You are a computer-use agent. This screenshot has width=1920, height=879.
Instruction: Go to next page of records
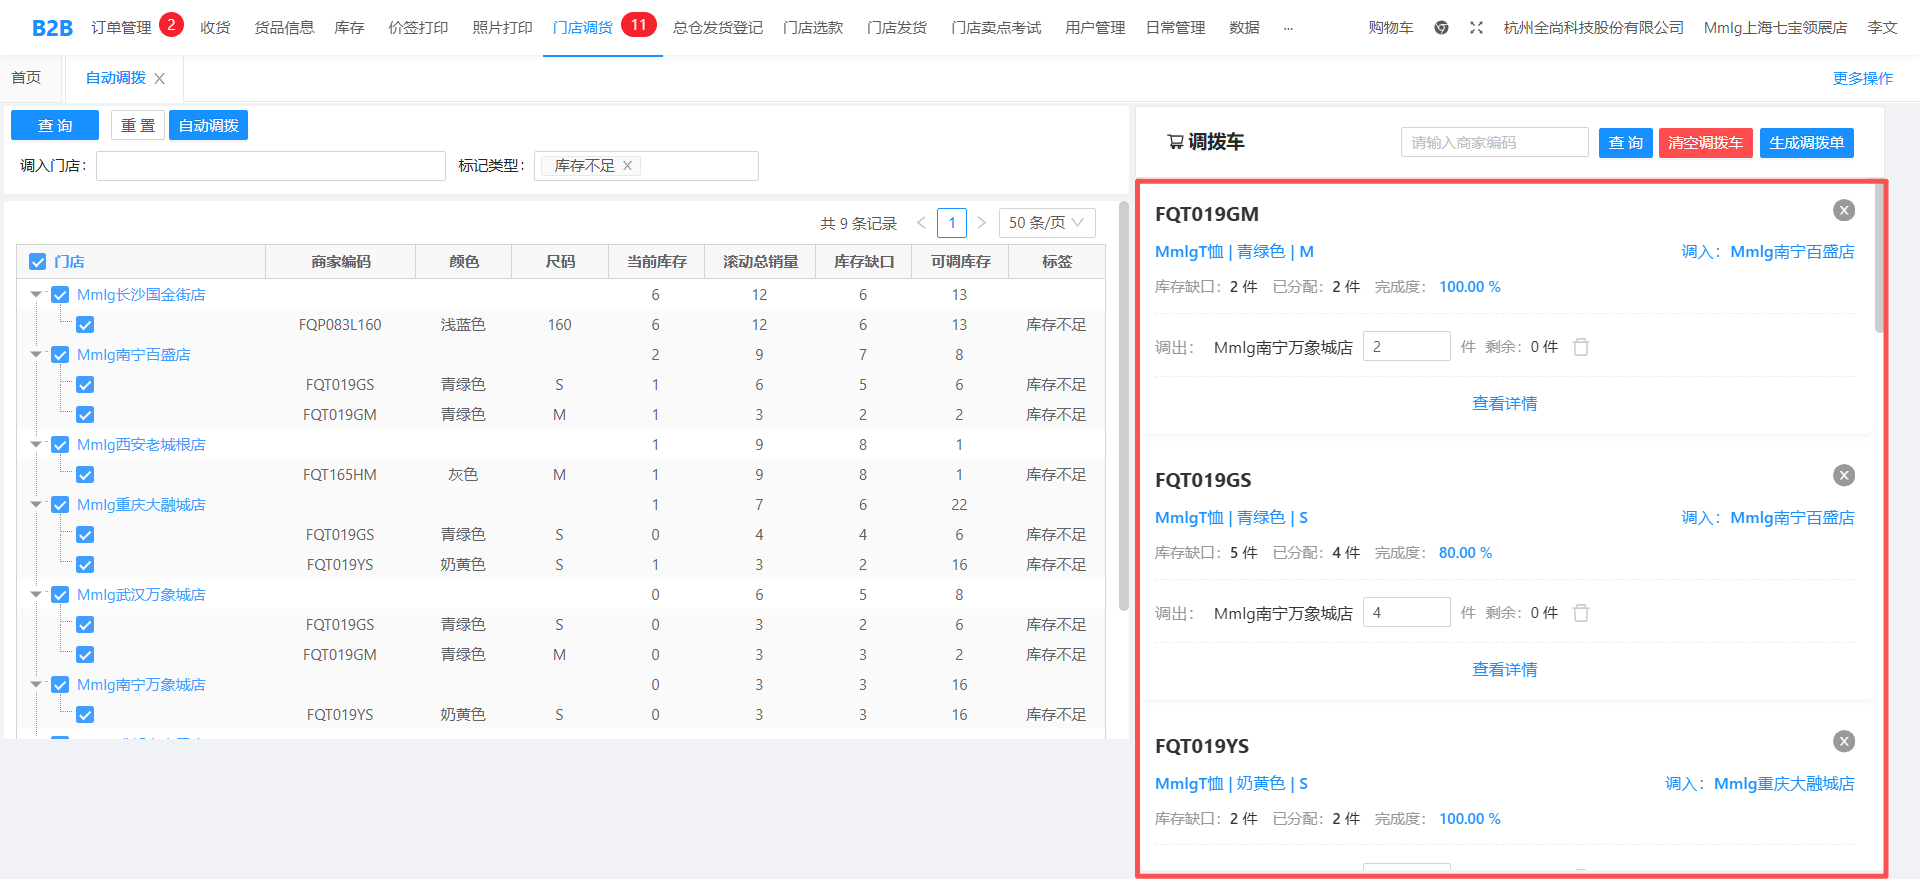coord(982,223)
